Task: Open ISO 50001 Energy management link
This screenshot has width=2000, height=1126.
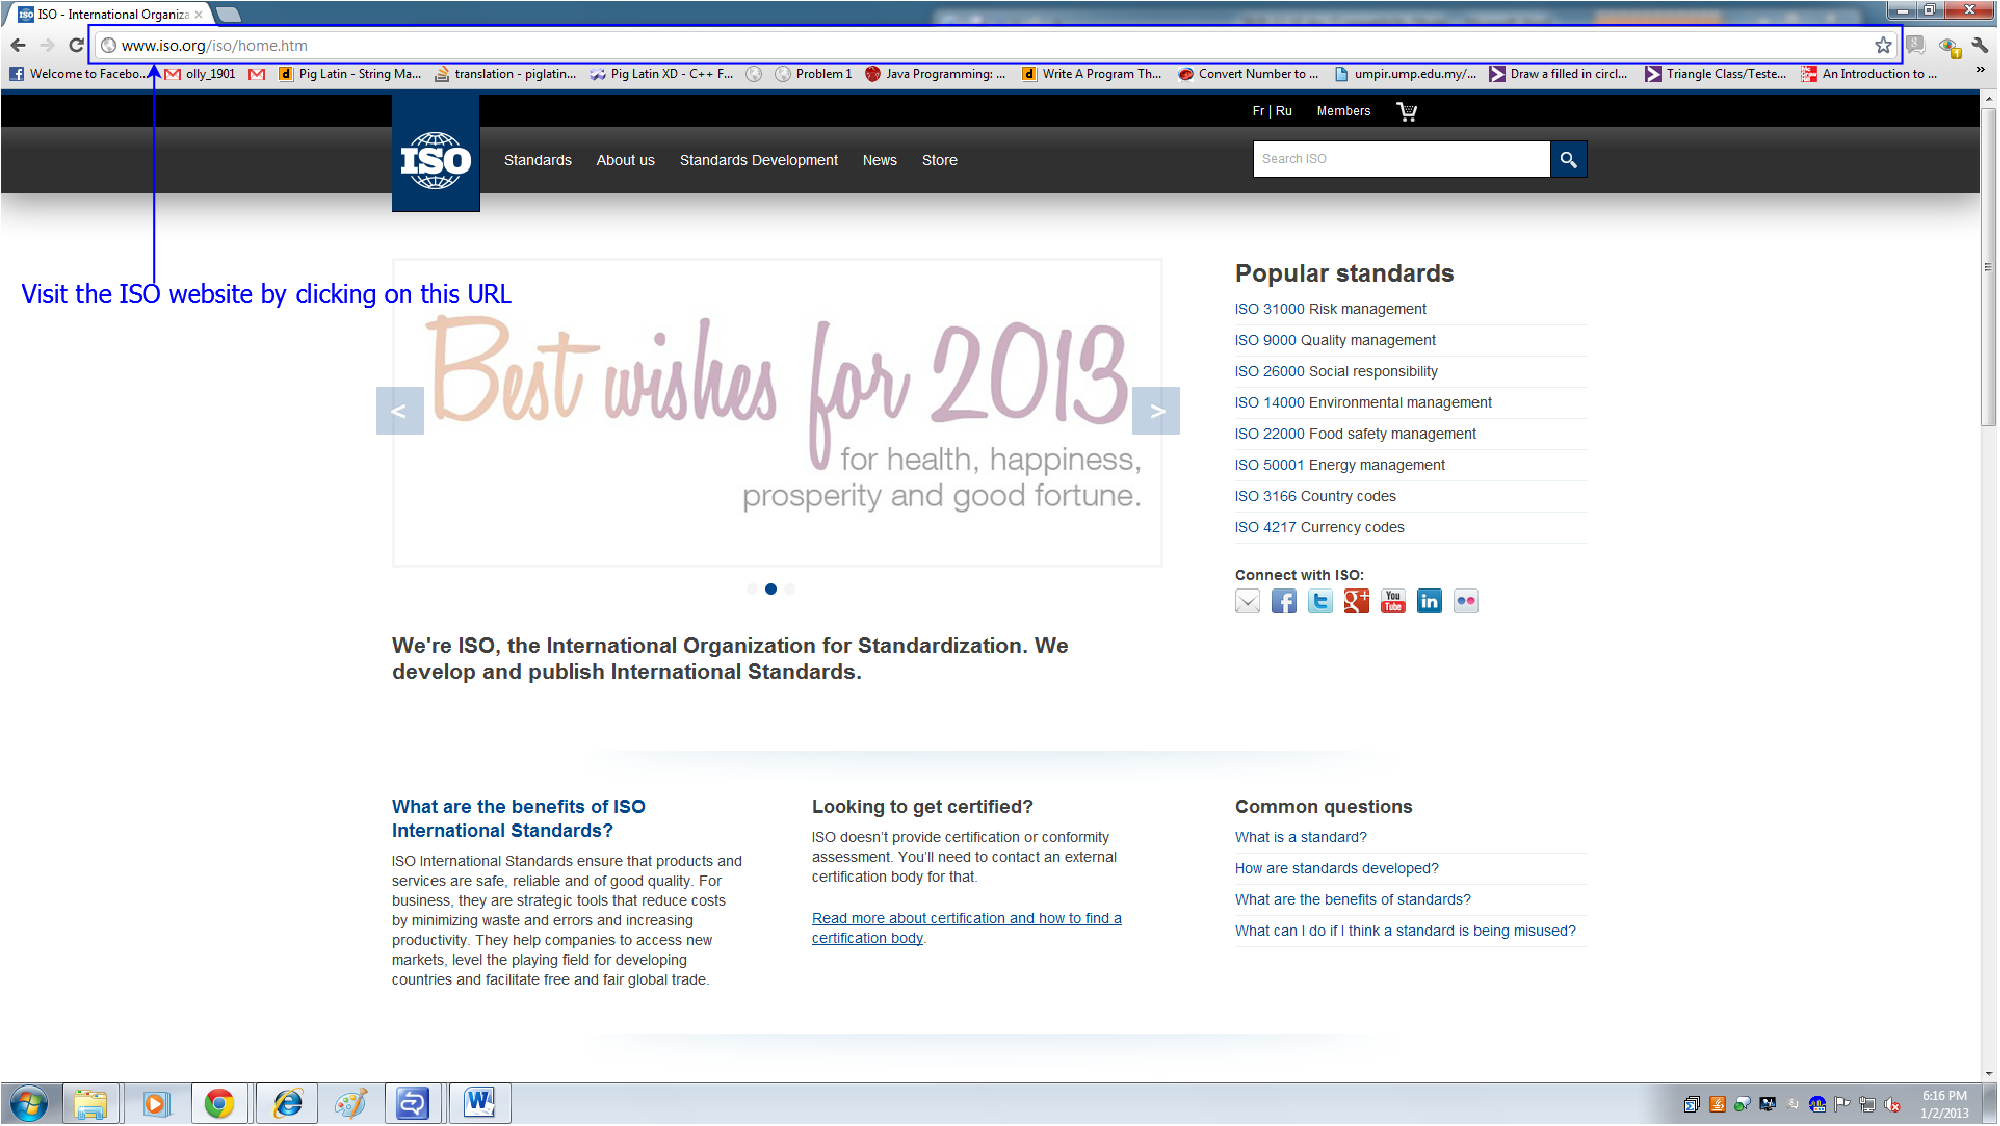Action: pos(1340,465)
